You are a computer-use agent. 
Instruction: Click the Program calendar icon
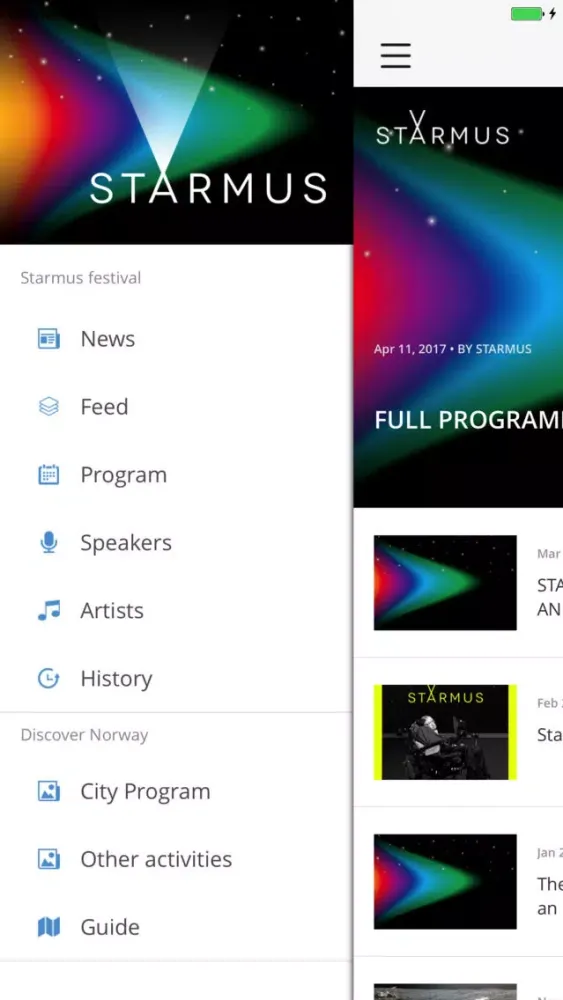point(48,474)
